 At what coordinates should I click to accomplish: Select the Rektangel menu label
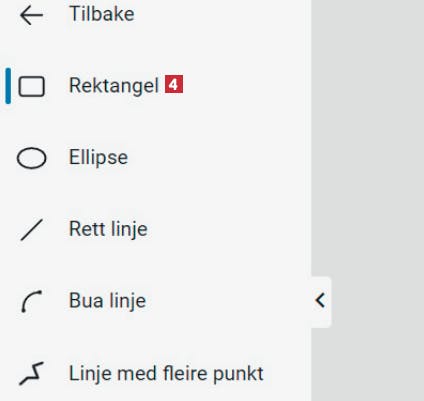[114, 86]
